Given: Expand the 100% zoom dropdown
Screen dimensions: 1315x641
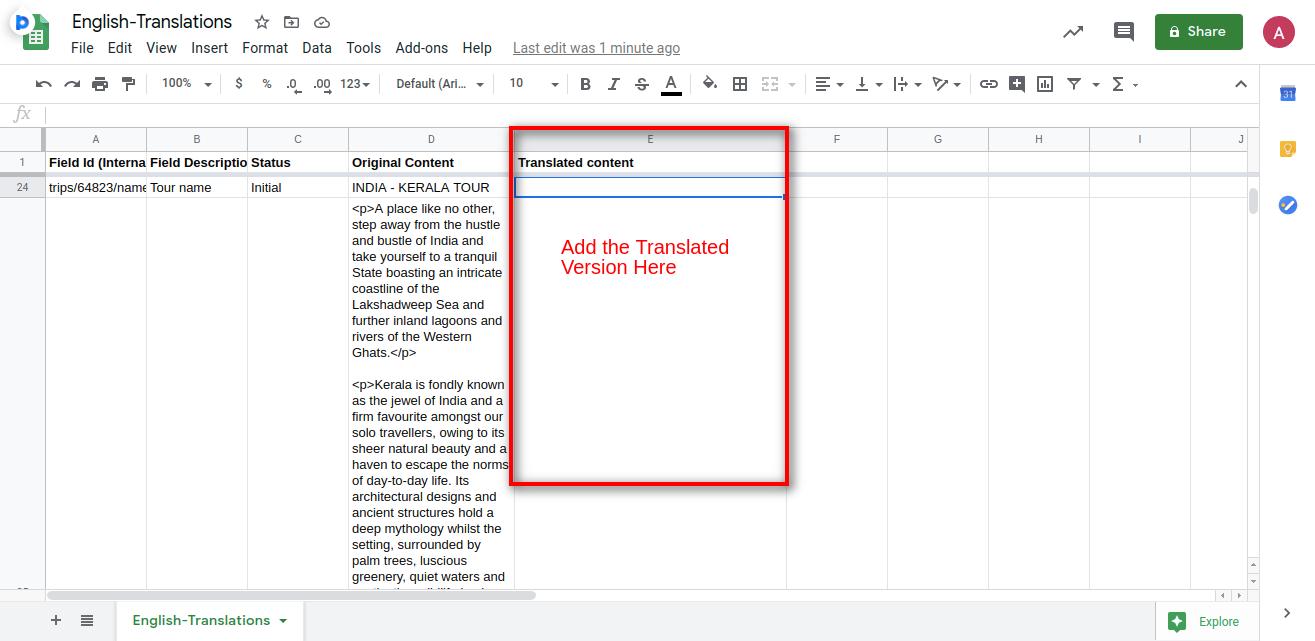Looking at the screenshot, I should pyautogui.click(x=186, y=84).
